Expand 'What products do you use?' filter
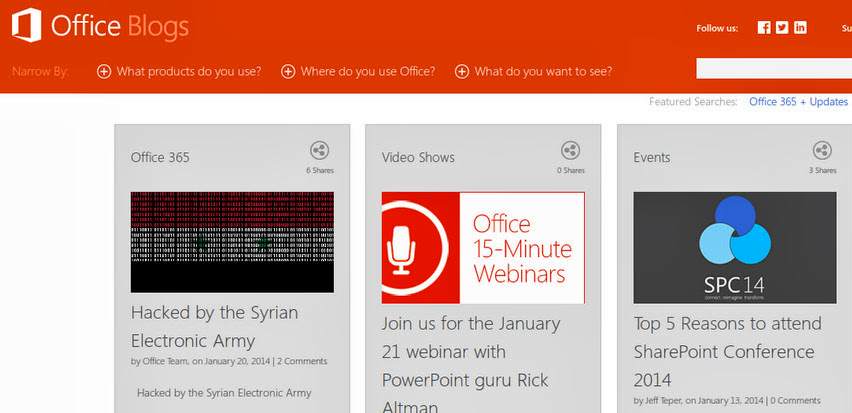Image resolution: width=852 pixels, height=413 pixels. [x=179, y=71]
